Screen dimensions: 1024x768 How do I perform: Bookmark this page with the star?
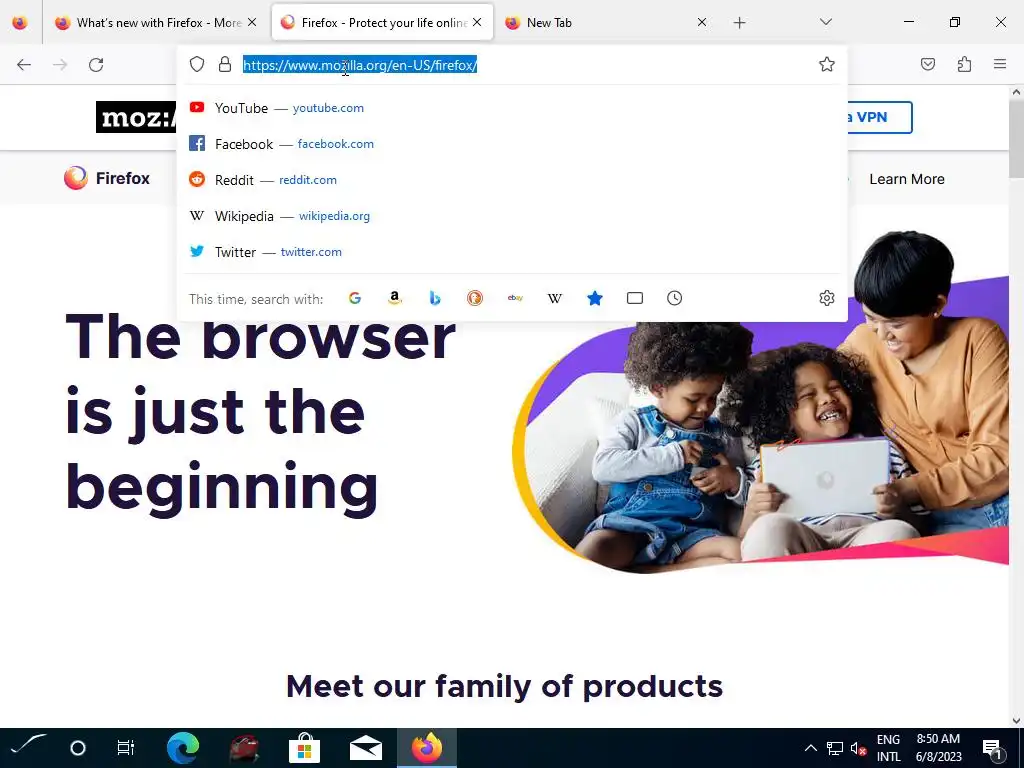pos(827,64)
